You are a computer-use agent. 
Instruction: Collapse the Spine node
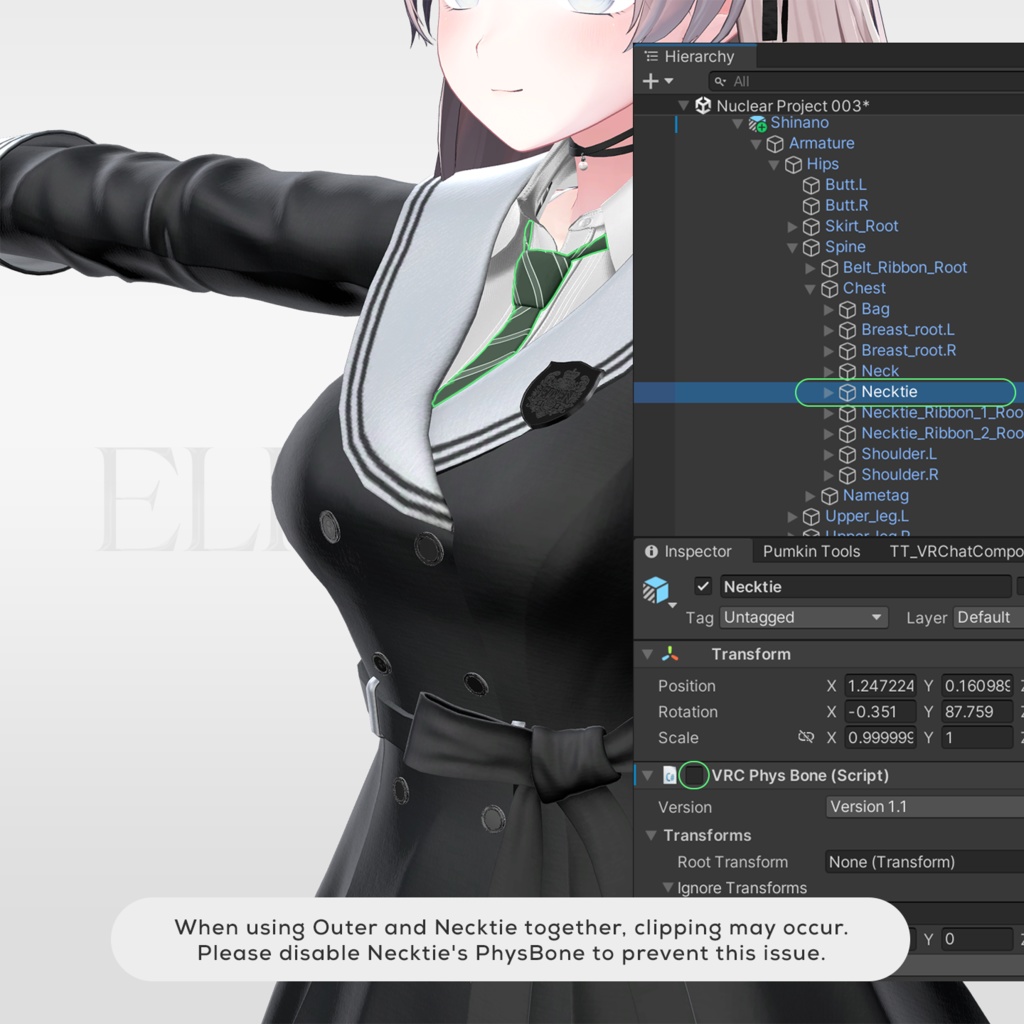(792, 248)
